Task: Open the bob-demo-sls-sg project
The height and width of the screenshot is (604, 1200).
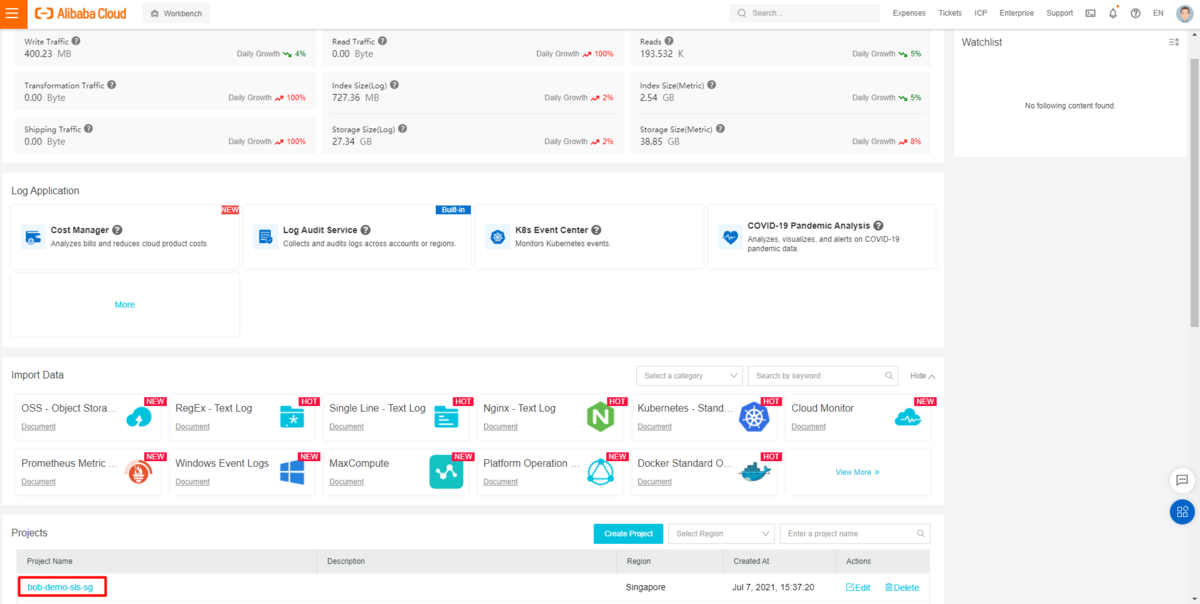Action: click(60, 587)
